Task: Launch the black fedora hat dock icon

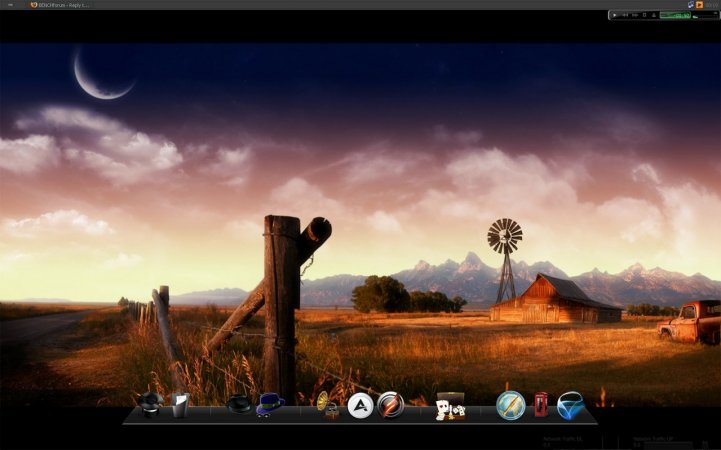Action: tap(239, 404)
